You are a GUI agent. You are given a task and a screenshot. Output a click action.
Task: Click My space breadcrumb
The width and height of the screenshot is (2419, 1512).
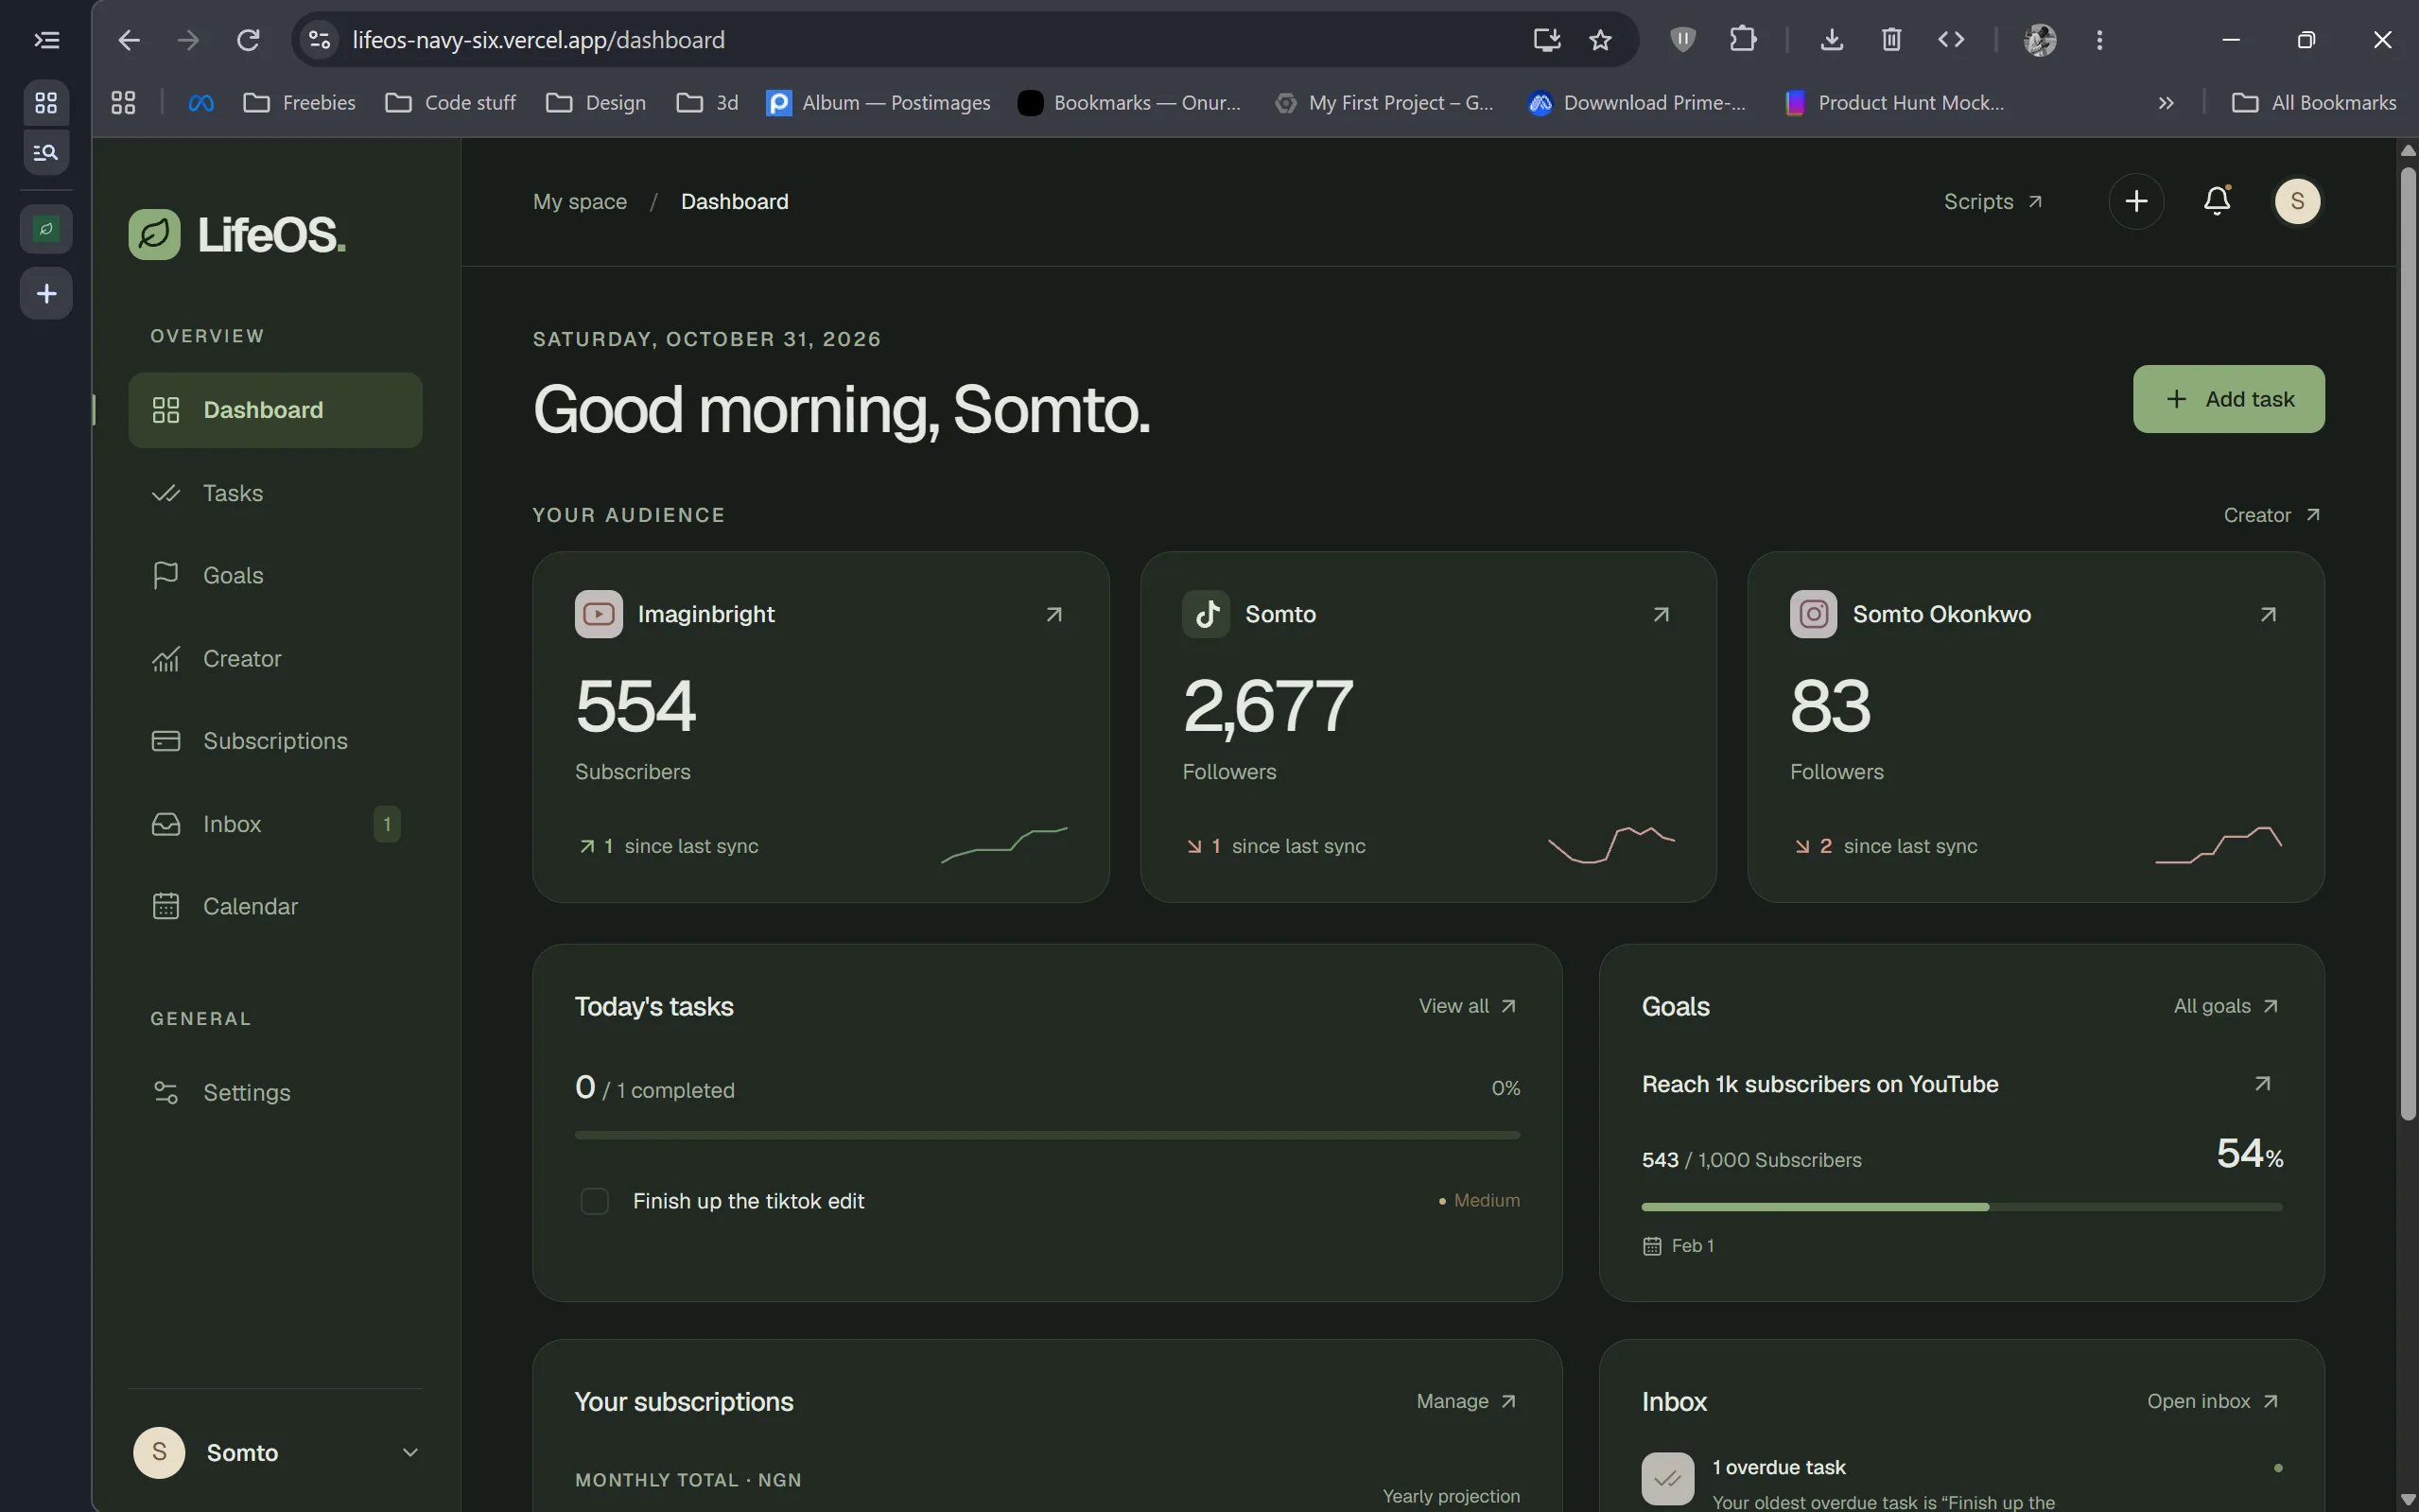tap(580, 201)
